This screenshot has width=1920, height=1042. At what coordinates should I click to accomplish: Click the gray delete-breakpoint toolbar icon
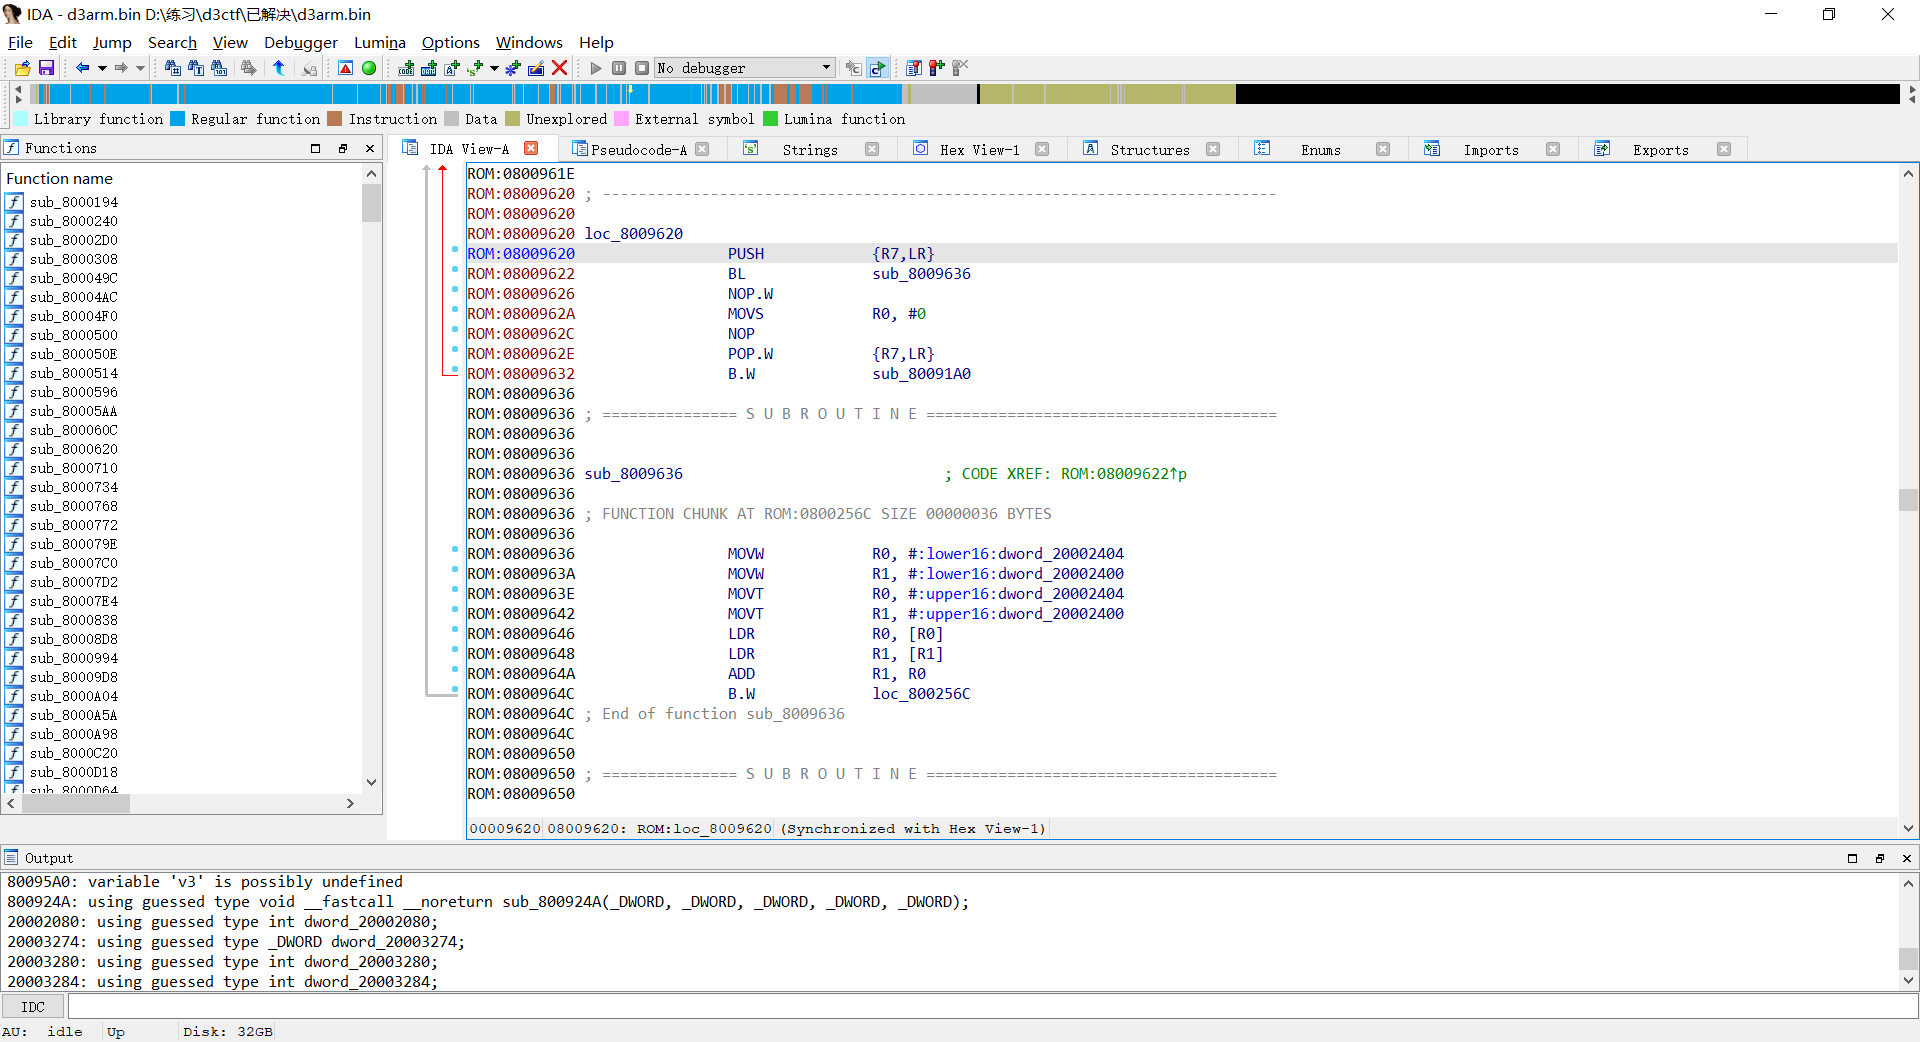point(960,68)
